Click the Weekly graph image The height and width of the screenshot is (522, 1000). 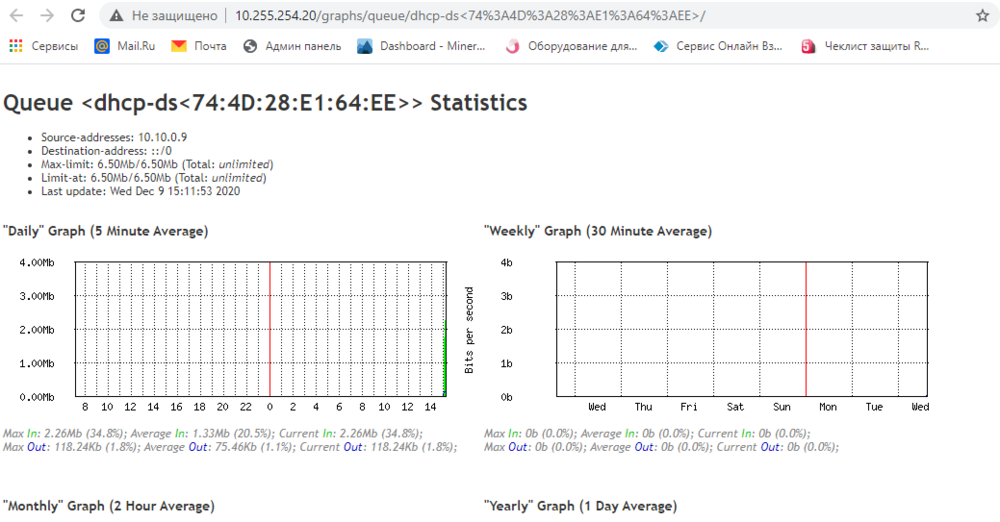(700, 330)
